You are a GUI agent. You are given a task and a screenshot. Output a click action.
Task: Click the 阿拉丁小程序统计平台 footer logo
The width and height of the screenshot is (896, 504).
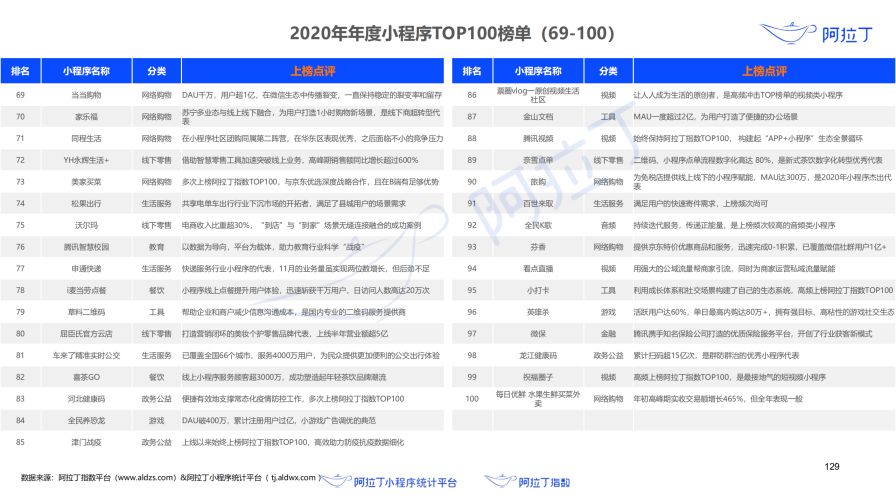(x=389, y=482)
